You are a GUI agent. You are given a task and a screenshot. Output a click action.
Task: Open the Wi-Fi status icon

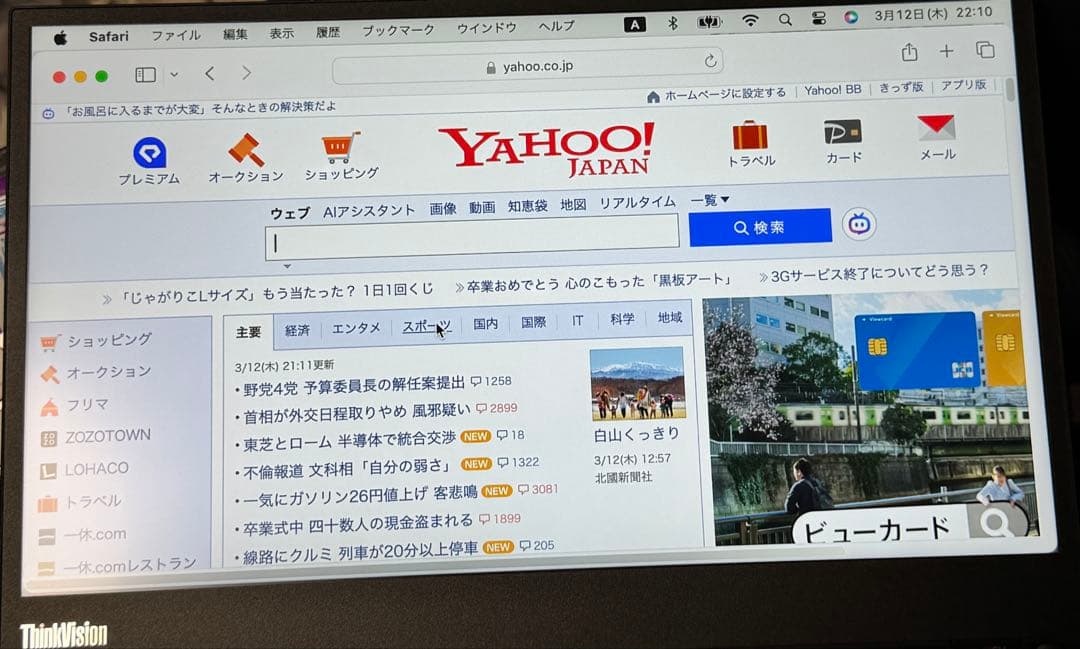click(750, 21)
